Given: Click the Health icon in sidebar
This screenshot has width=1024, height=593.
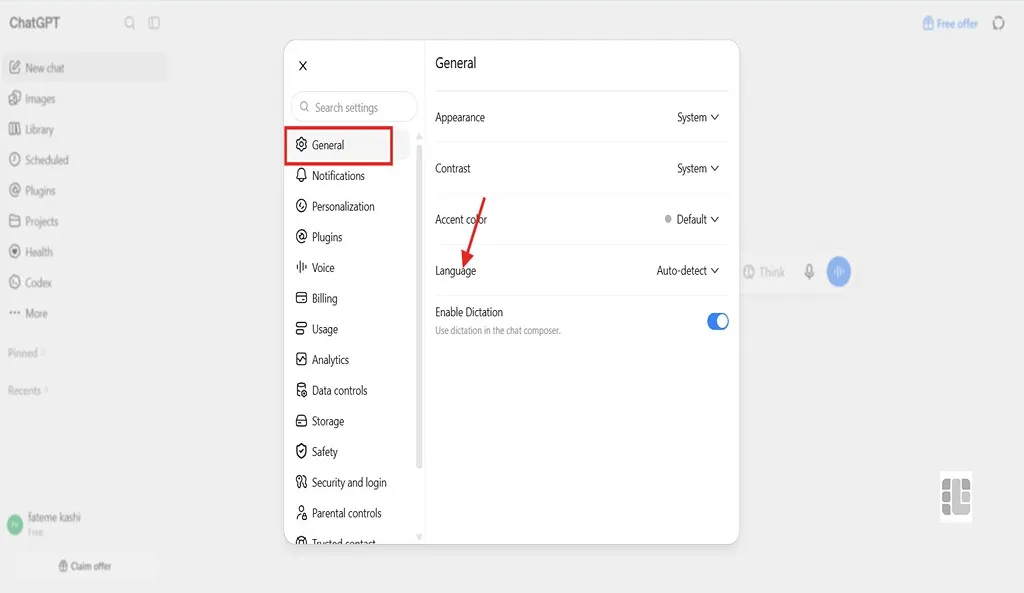Looking at the screenshot, I should [x=14, y=251].
